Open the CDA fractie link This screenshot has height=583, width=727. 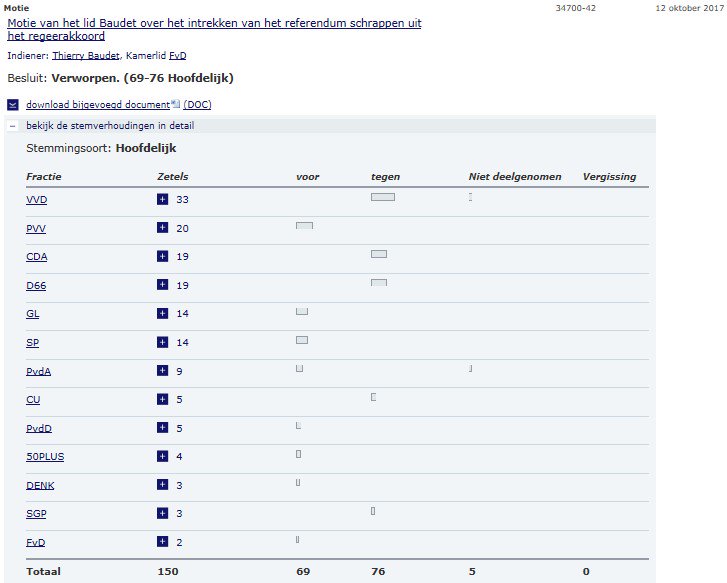37,256
